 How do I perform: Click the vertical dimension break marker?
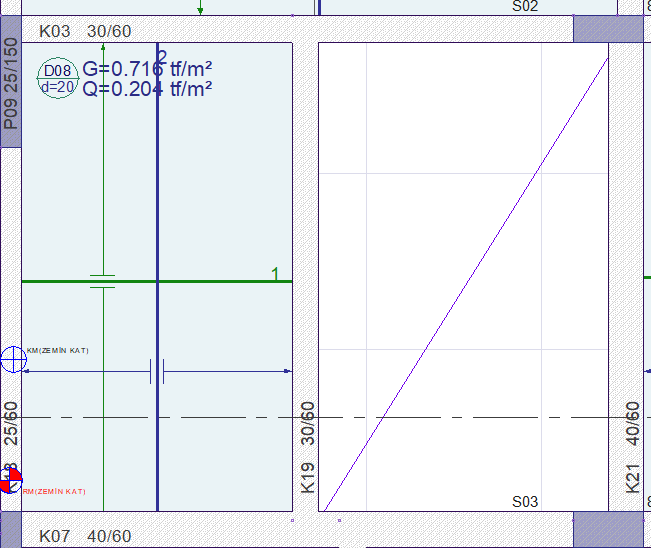[103, 281]
